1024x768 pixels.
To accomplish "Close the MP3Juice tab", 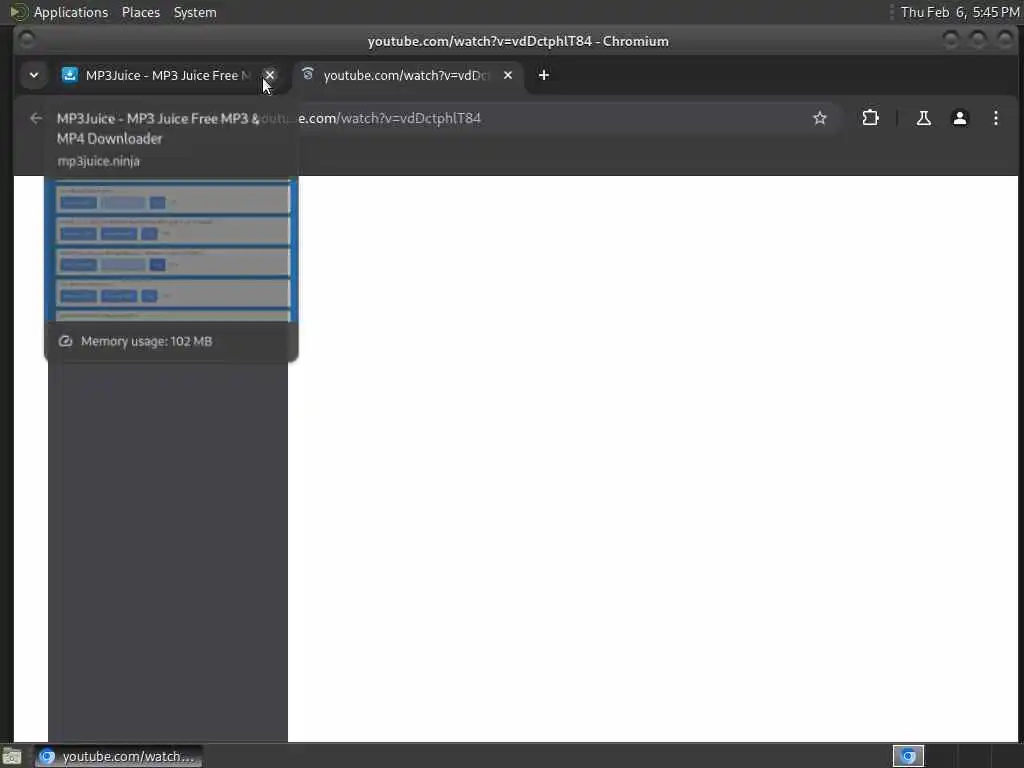I will (x=270, y=75).
